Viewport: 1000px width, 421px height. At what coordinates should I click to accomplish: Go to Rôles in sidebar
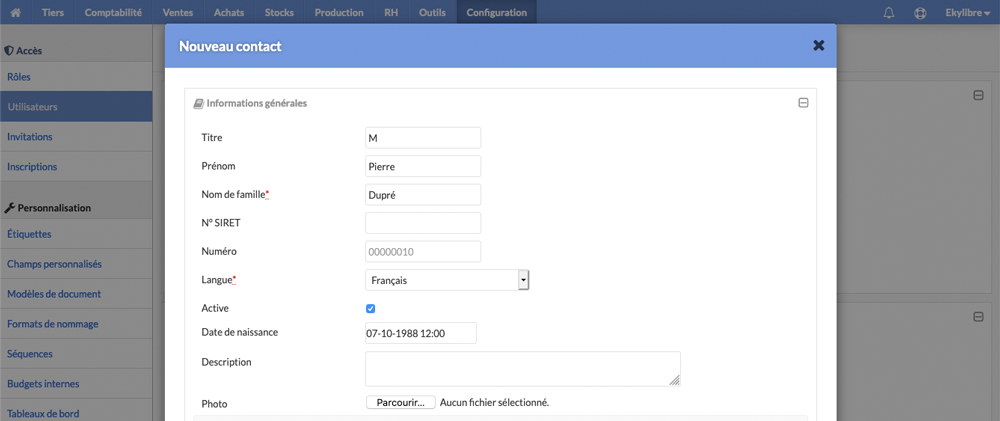(x=76, y=77)
